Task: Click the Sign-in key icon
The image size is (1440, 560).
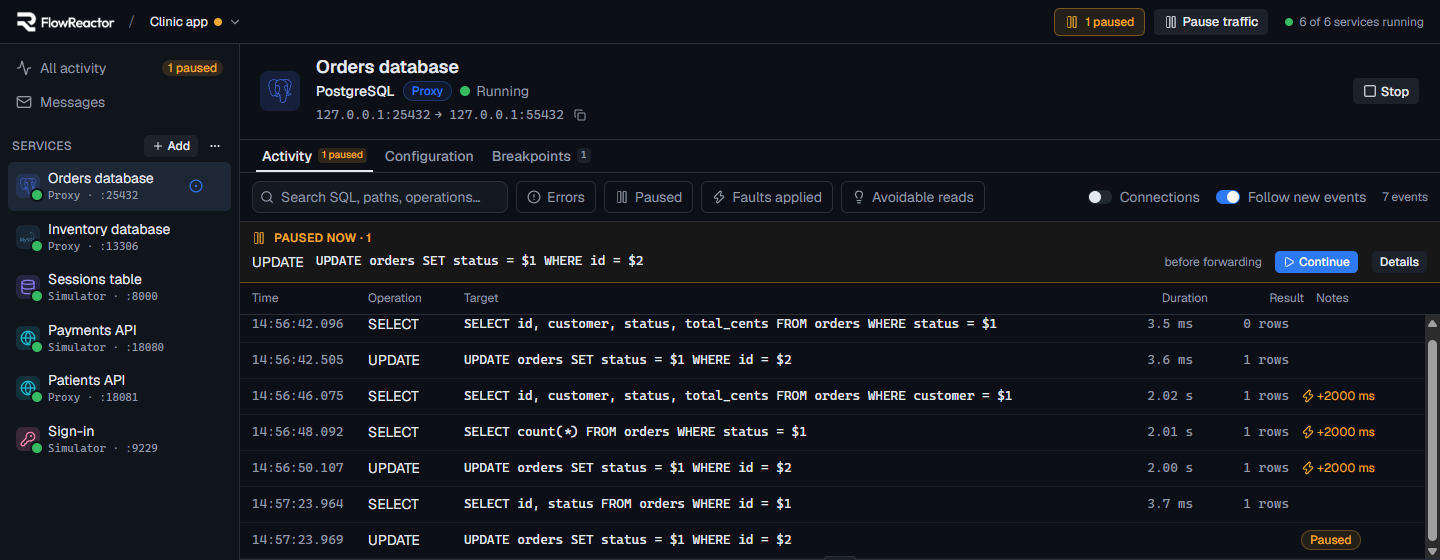Action: pyautogui.click(x=28, y=439)
